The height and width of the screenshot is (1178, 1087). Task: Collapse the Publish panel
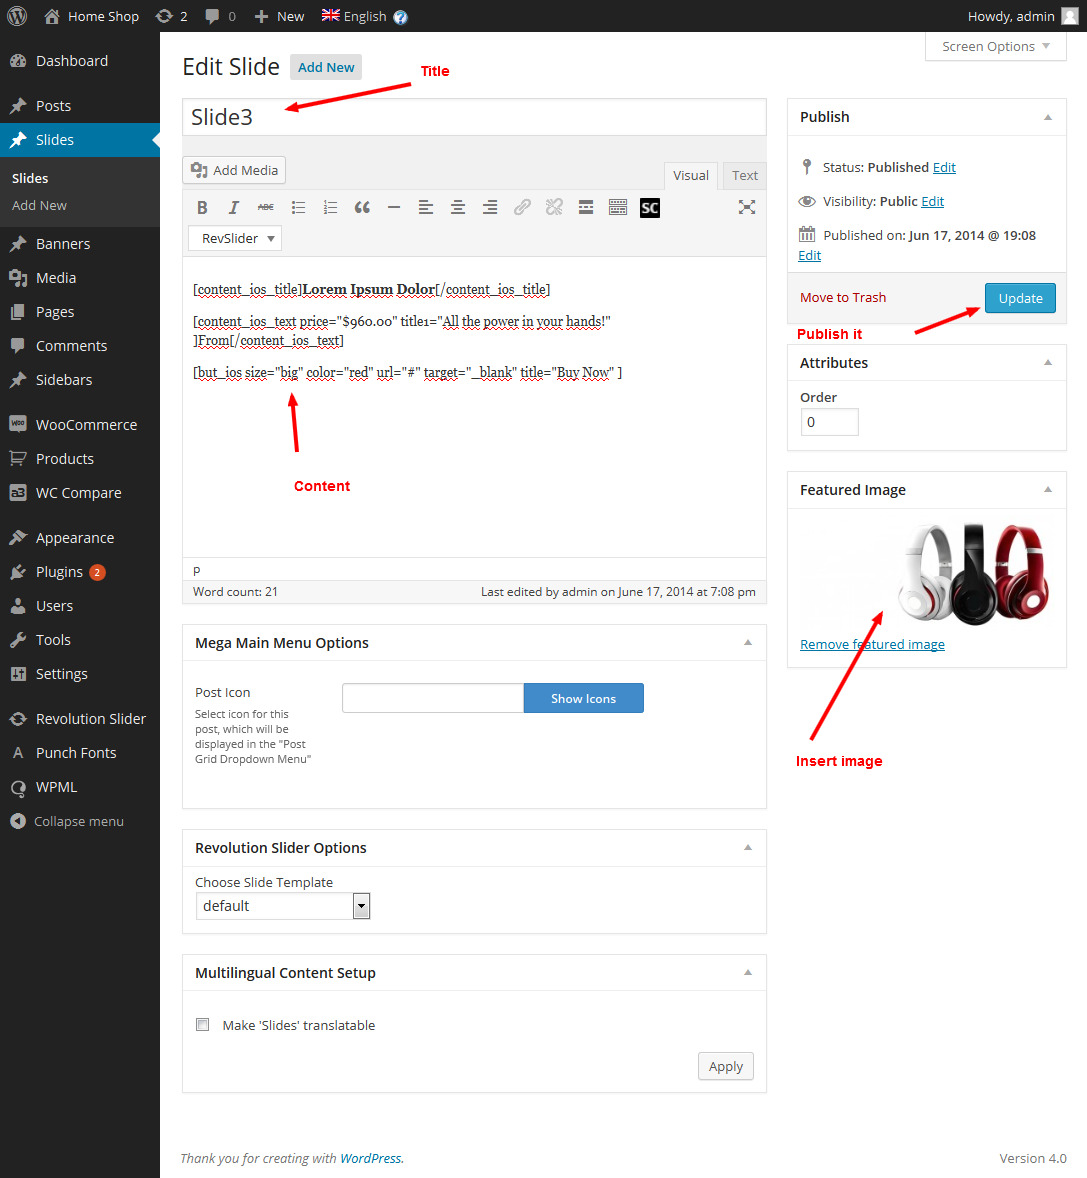pos(1047,117)
